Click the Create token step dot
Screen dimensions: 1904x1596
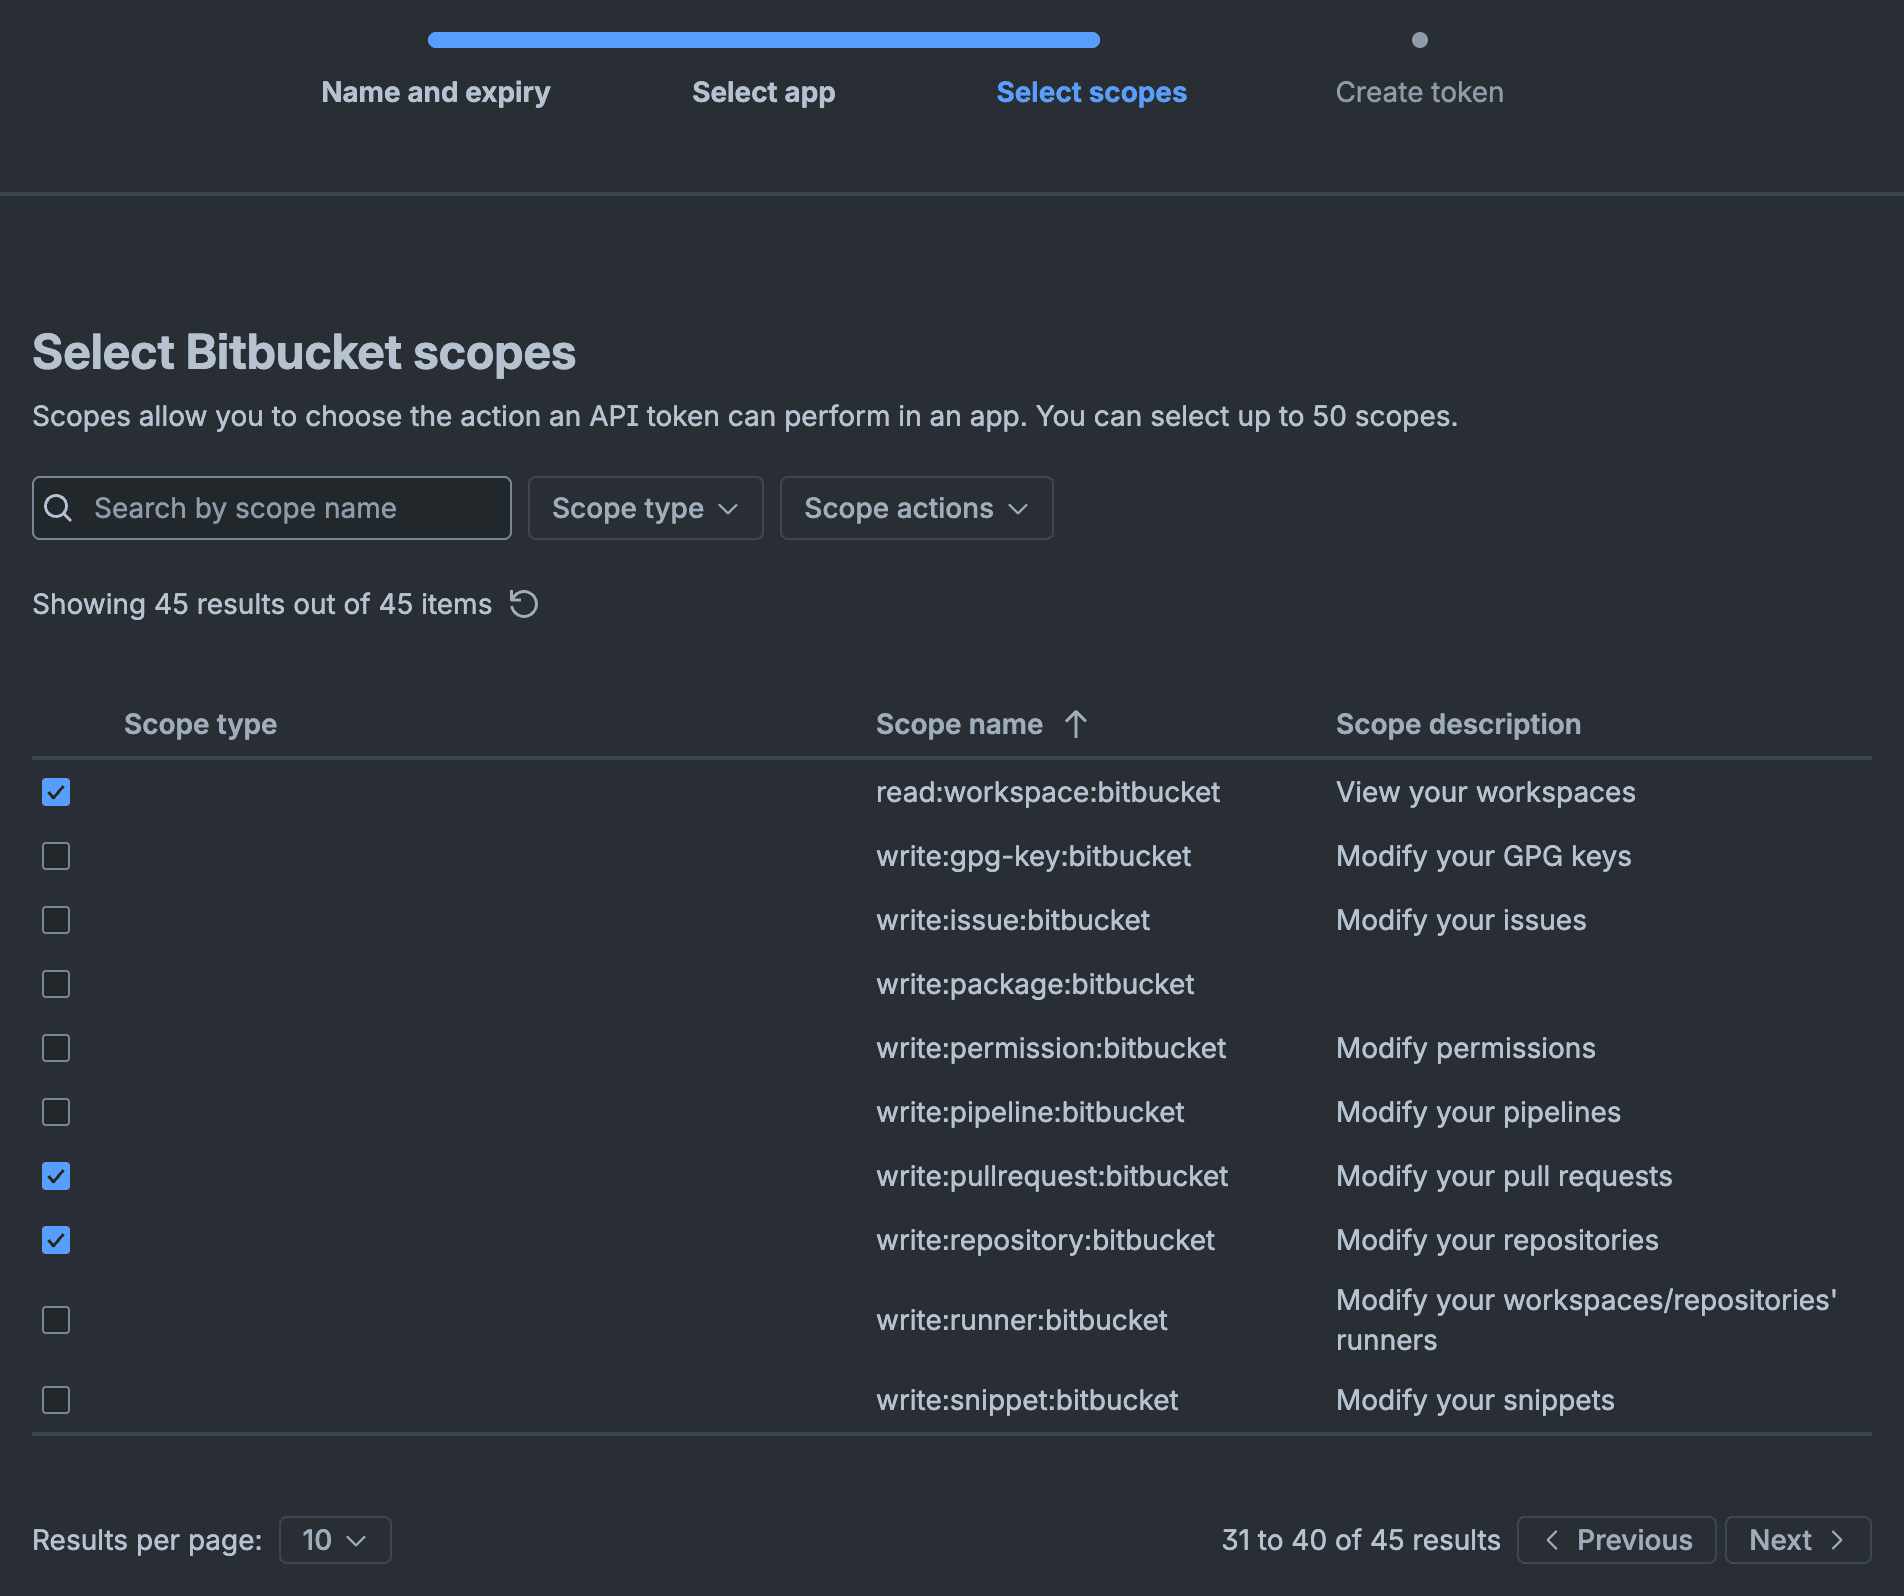point(1420,40)
